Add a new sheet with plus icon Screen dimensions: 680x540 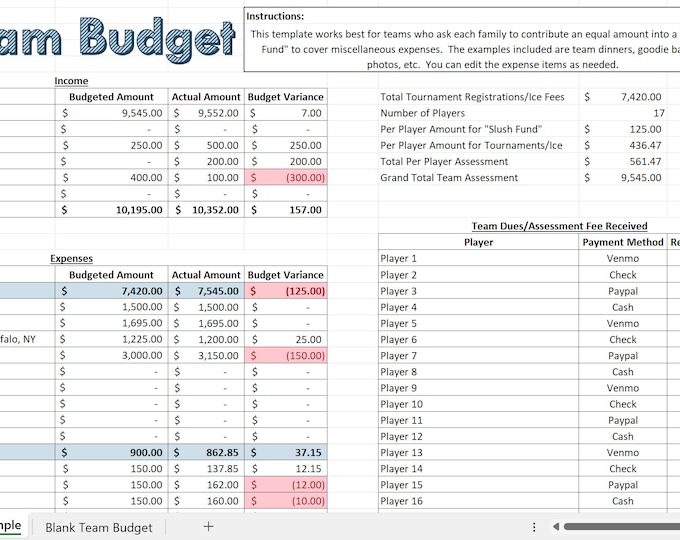tap(208, 527)
